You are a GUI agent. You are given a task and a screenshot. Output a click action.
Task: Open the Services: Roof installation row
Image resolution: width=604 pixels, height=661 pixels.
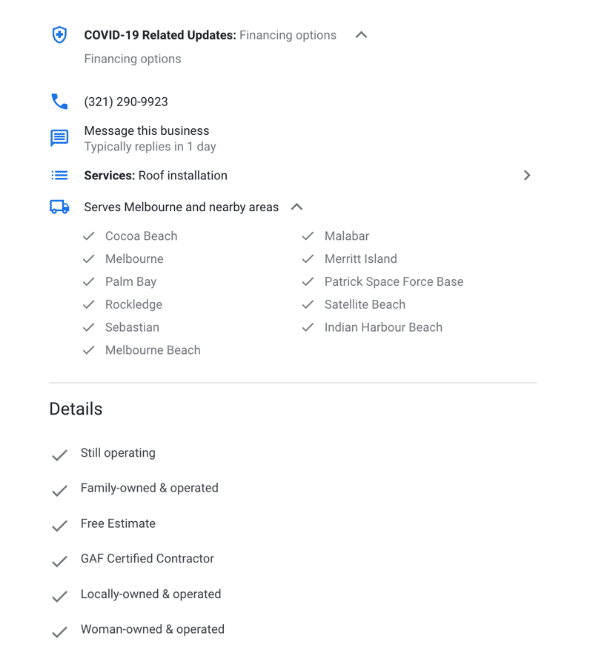[291, 175]
